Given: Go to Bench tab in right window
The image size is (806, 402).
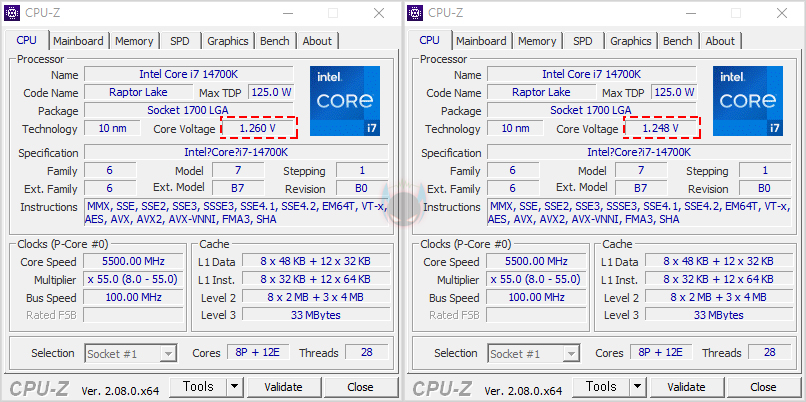Looking at the screenshot, I should pos(677,41).
